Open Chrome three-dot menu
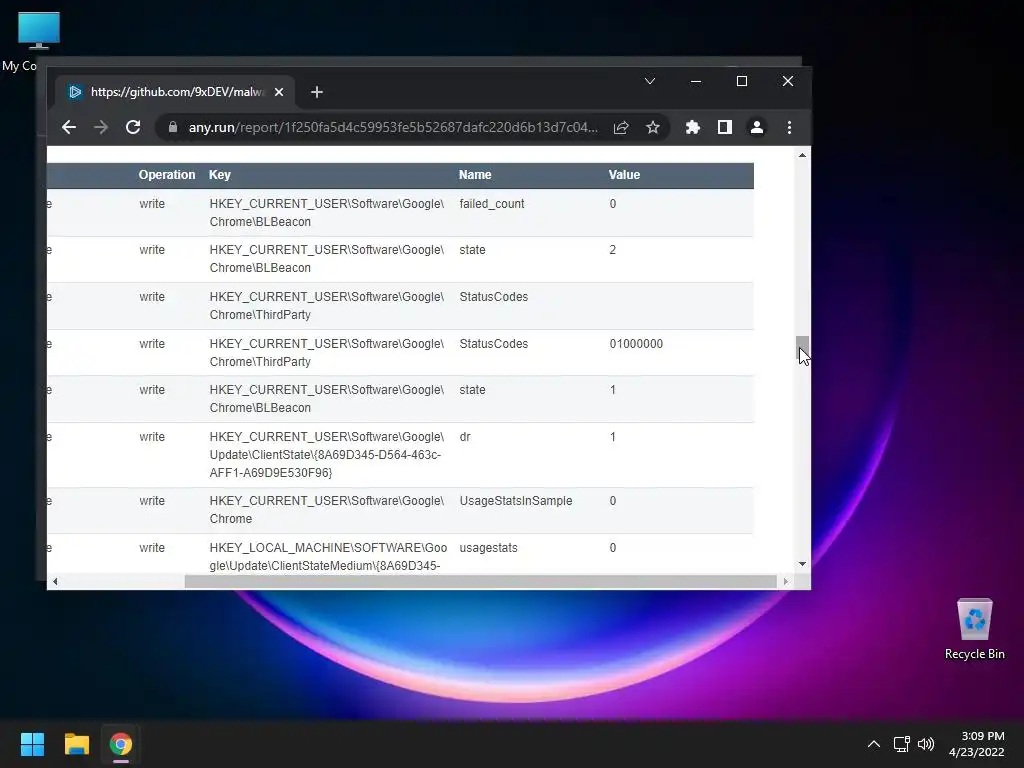This screenshot has width=1024, height=768. coord(790,127)
